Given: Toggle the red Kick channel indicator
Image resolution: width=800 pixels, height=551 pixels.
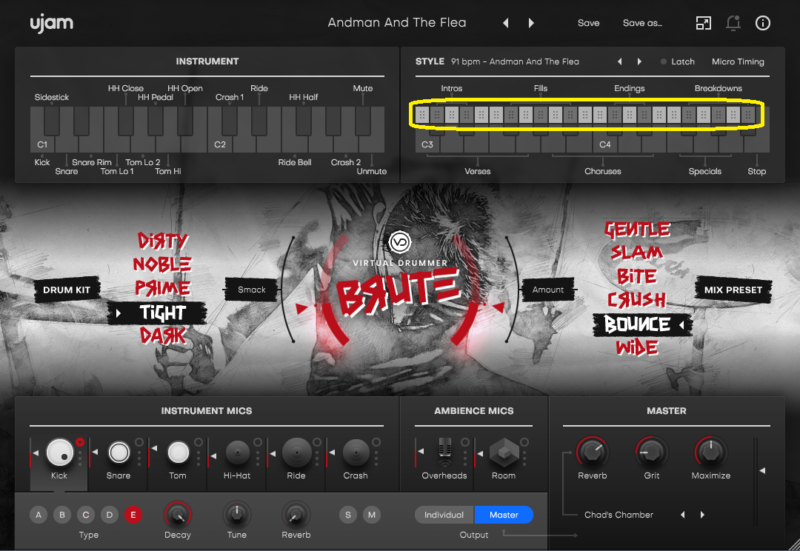Looking at the screenshot, I should pos(80,442).
